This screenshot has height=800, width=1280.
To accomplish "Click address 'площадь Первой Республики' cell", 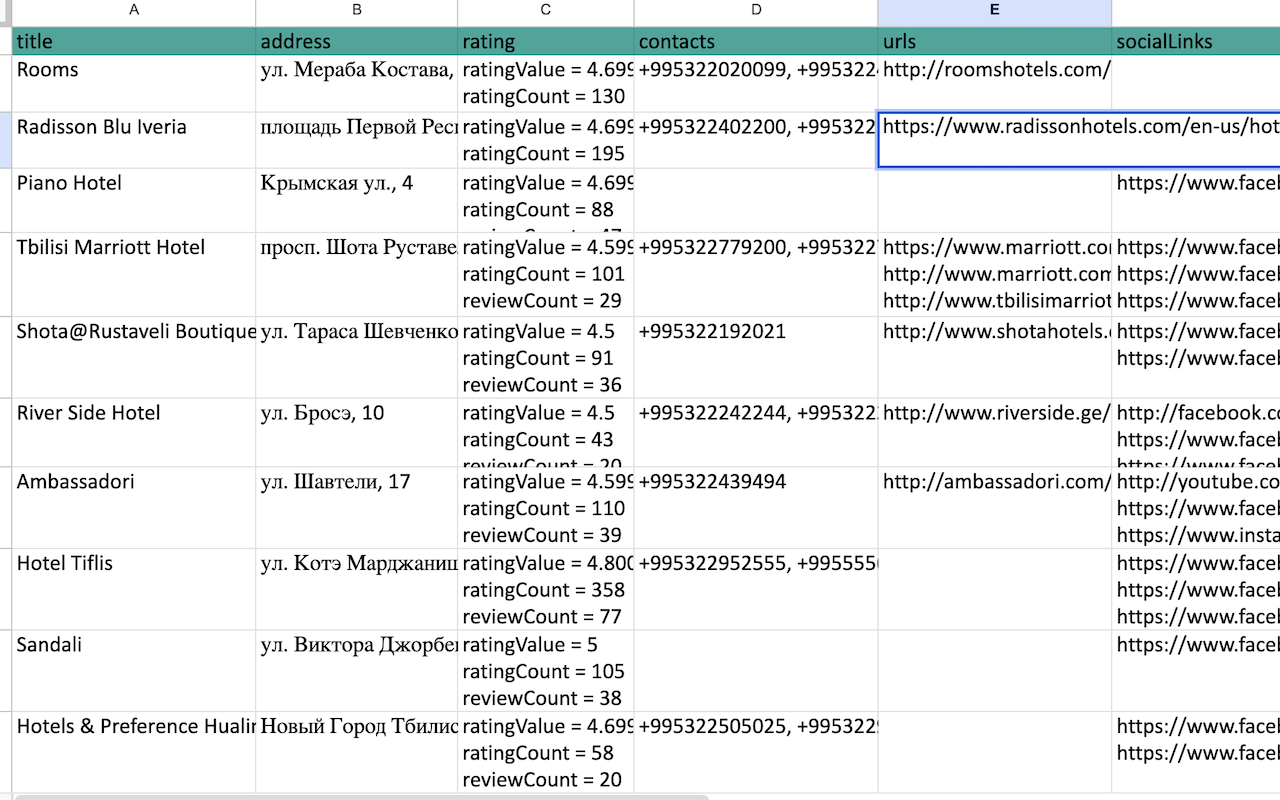I will [357, 140].
